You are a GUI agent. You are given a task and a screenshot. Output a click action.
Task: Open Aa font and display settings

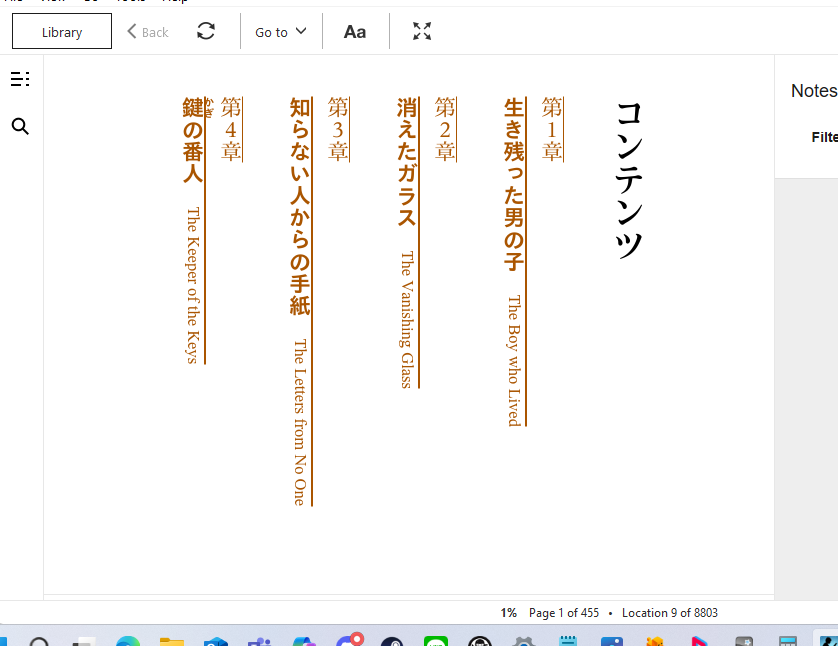pos(355,32)
